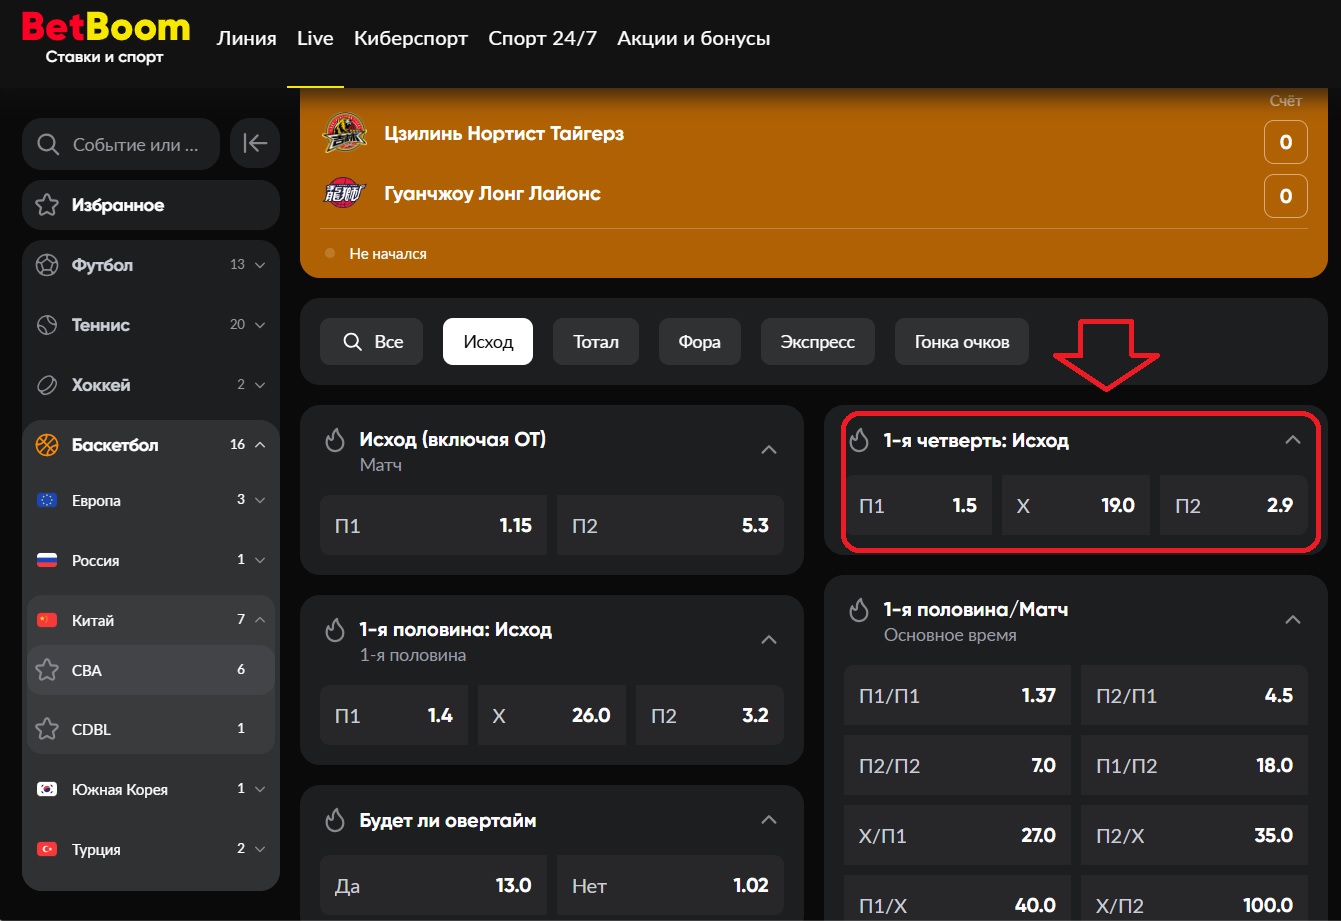Click the star icon next to Избранное
The image size is (1341, 921).
(46, 205)
